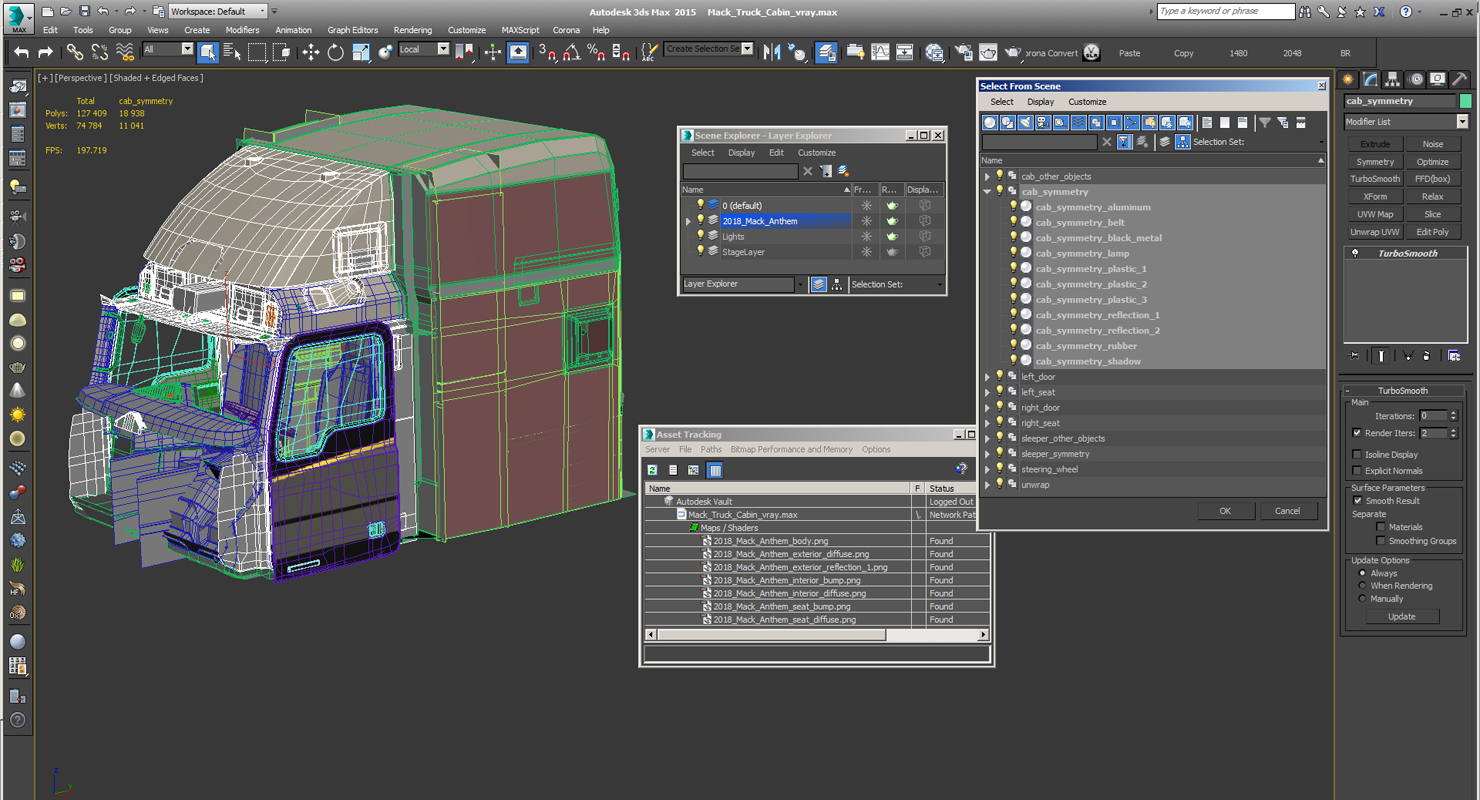
Task: Click the Render Production teapot icon
Action: 1012,52
